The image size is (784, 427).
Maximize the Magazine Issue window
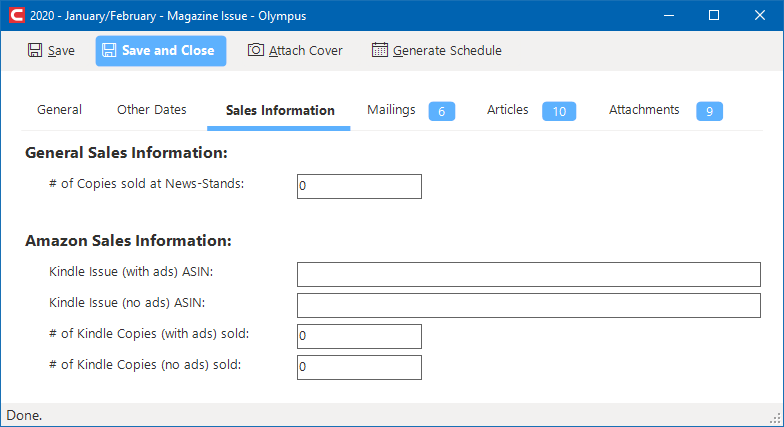(x=714, y=16)
